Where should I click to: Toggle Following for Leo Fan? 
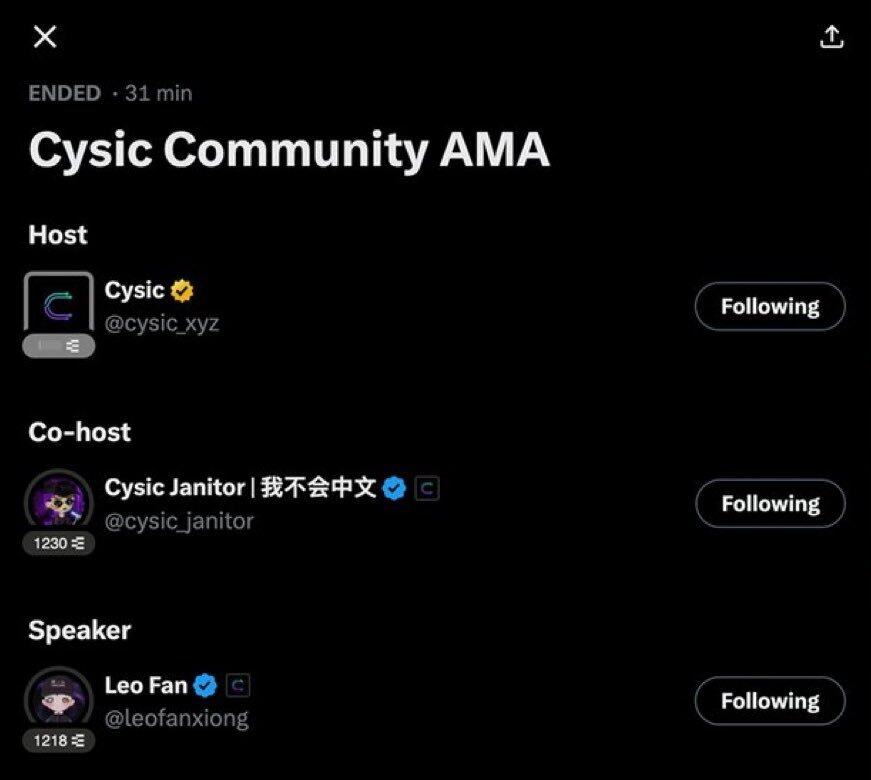[x=769, y=701]
